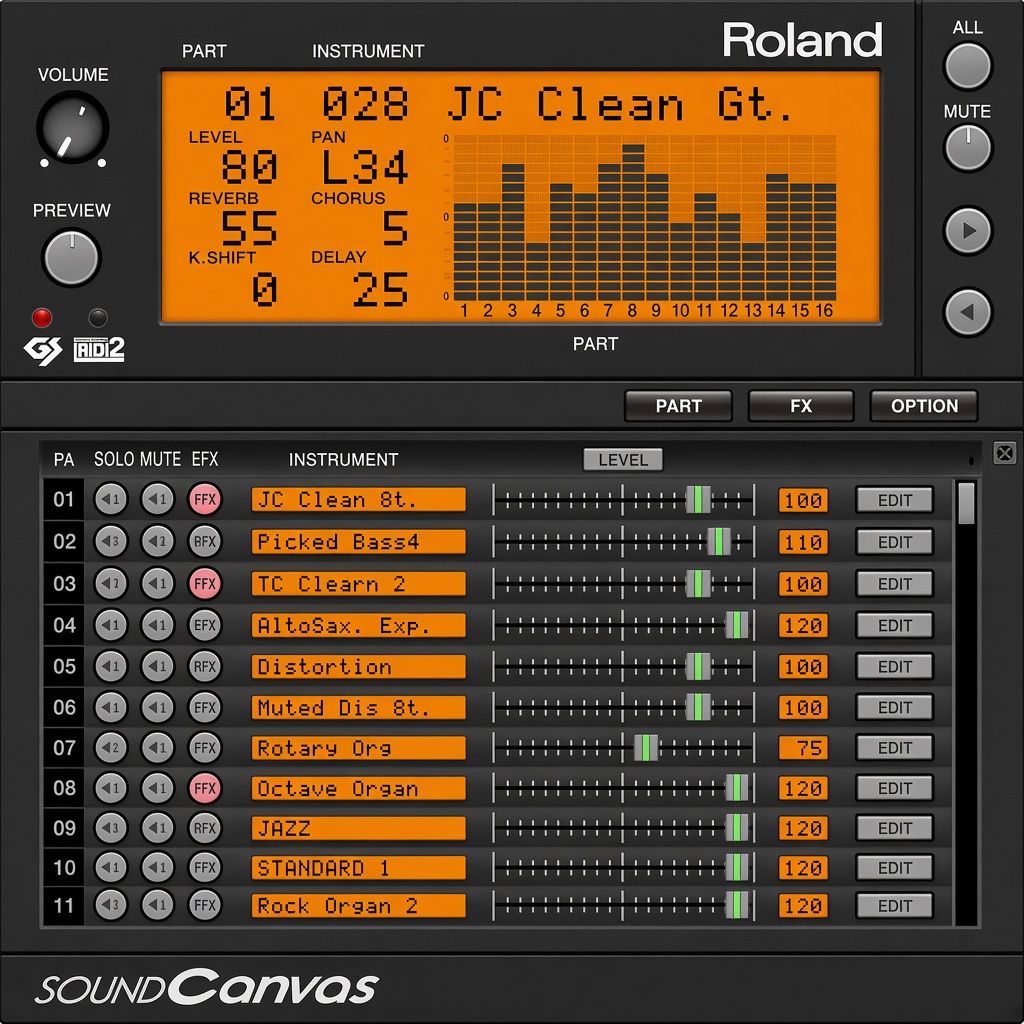Viewport: 1024px width, 1024px height.
Task: Click EDIT button for part 07
Action: pos(894,748)
